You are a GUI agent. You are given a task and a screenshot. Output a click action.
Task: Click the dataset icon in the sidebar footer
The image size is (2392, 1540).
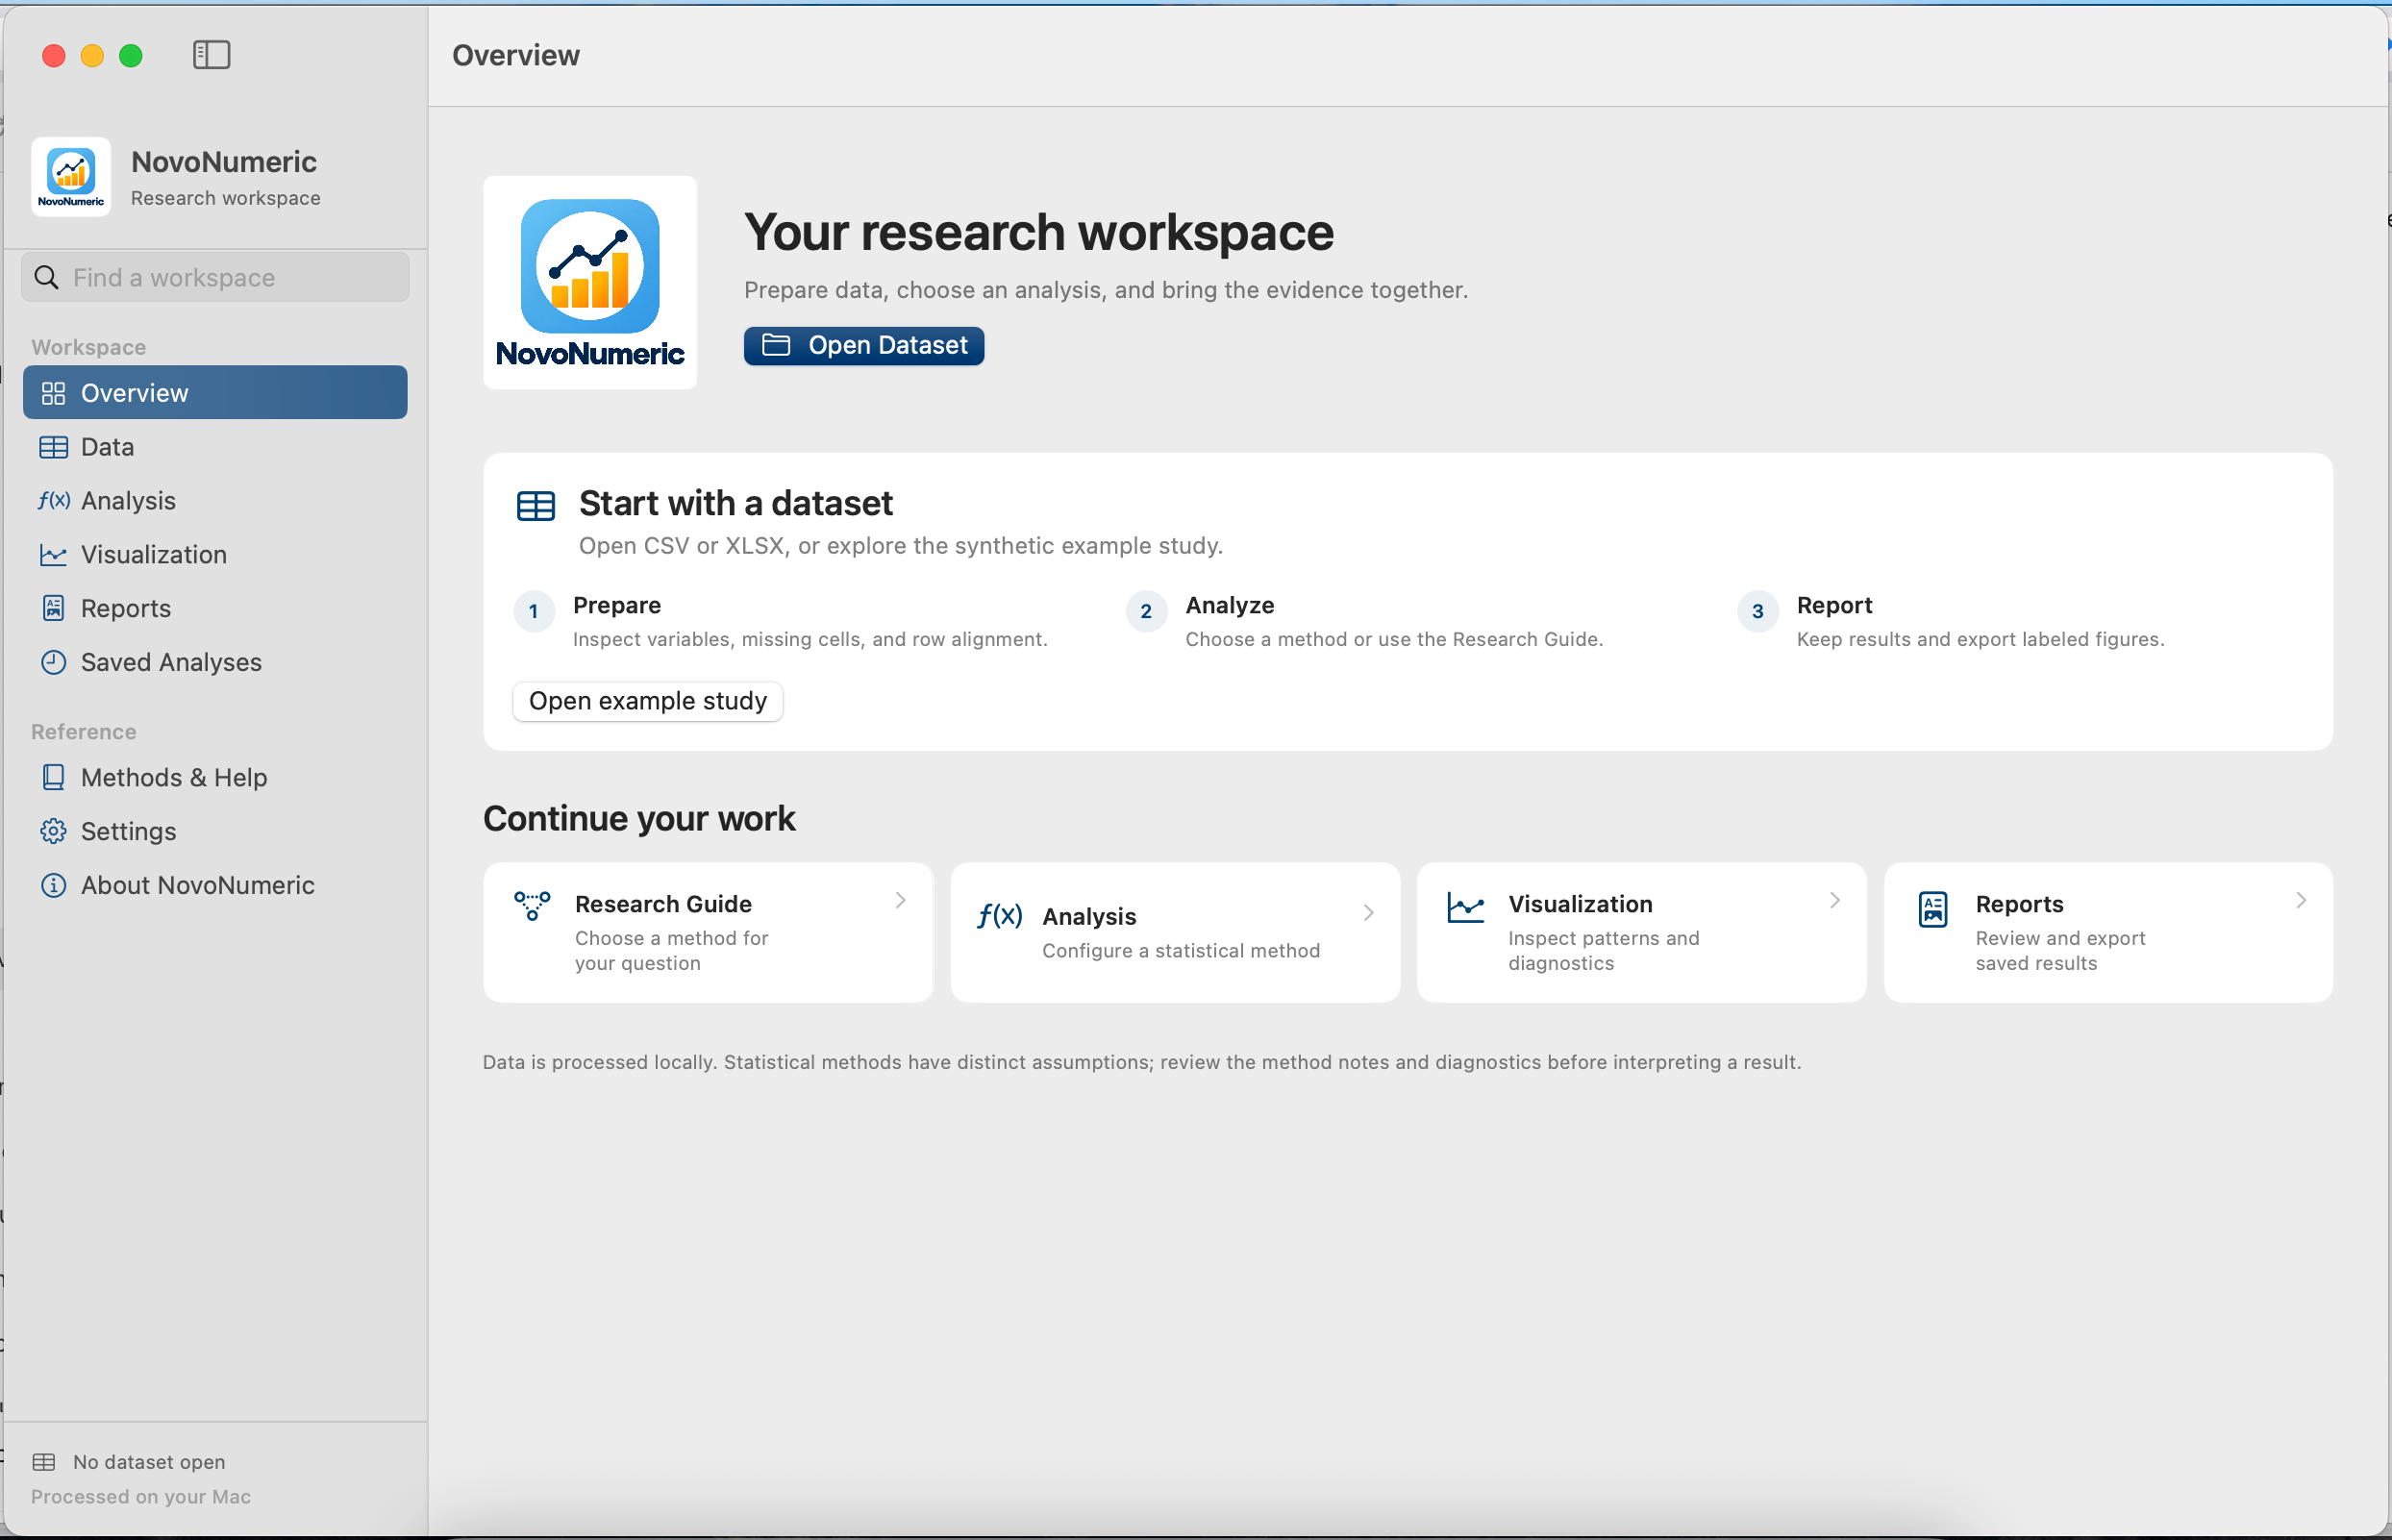[x=44, y=1462]
